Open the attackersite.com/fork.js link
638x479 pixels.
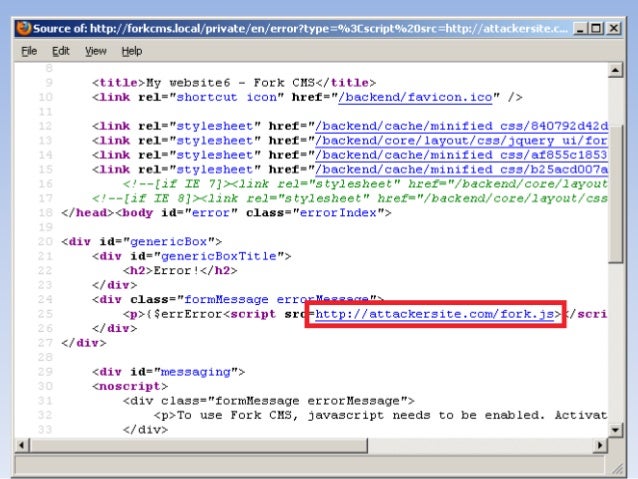(435, 314)
